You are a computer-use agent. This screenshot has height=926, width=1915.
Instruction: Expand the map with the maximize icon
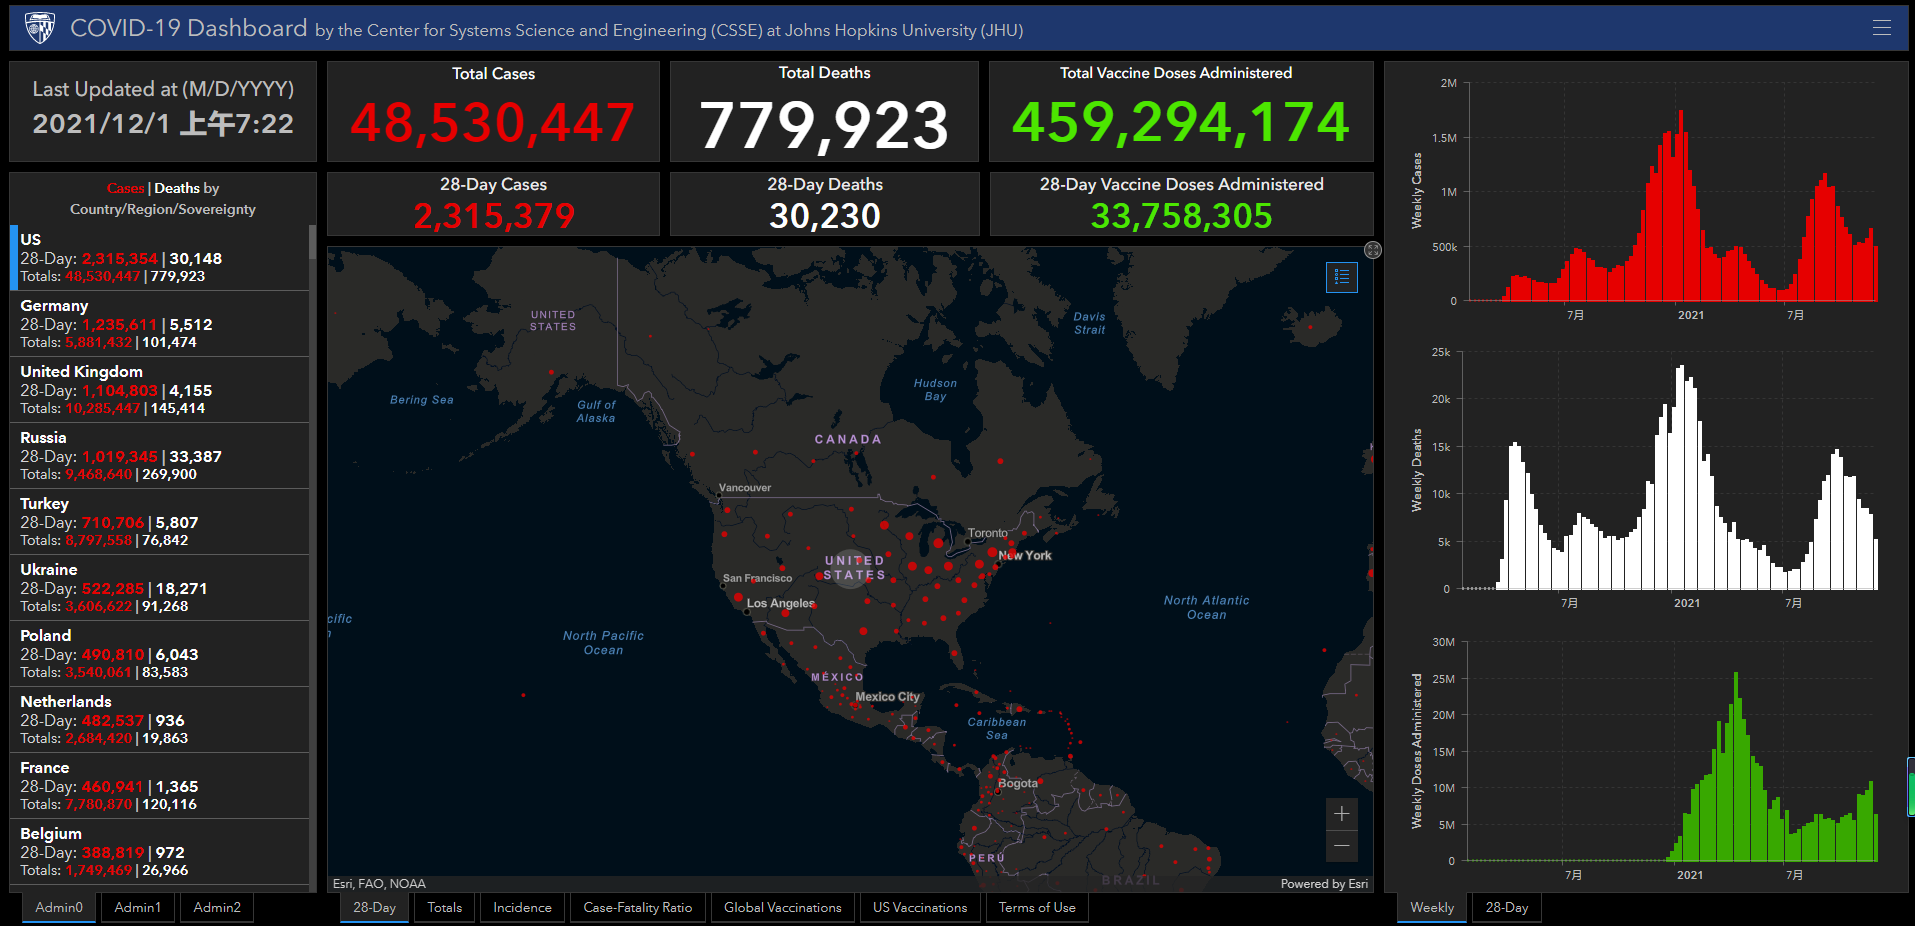(1373, 250)
